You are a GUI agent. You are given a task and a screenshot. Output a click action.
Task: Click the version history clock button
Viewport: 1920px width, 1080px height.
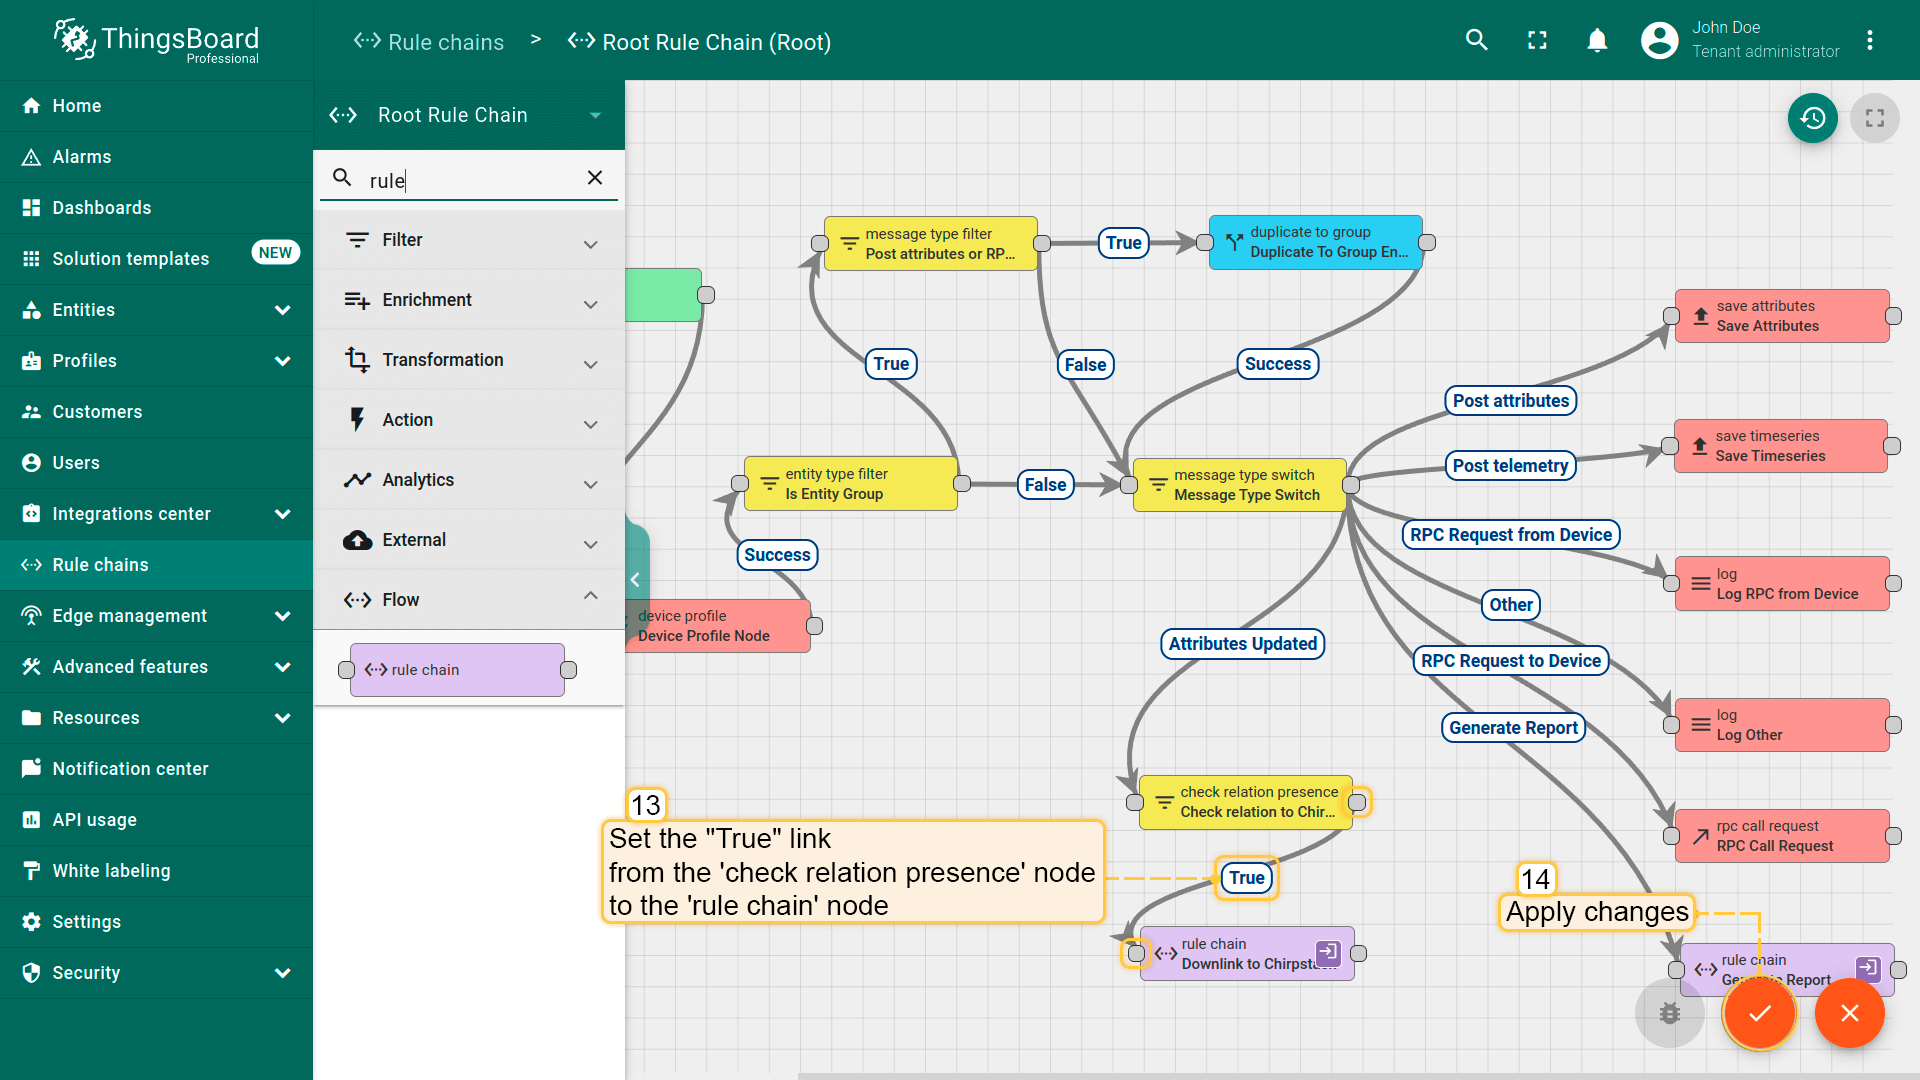[1812, 118]
